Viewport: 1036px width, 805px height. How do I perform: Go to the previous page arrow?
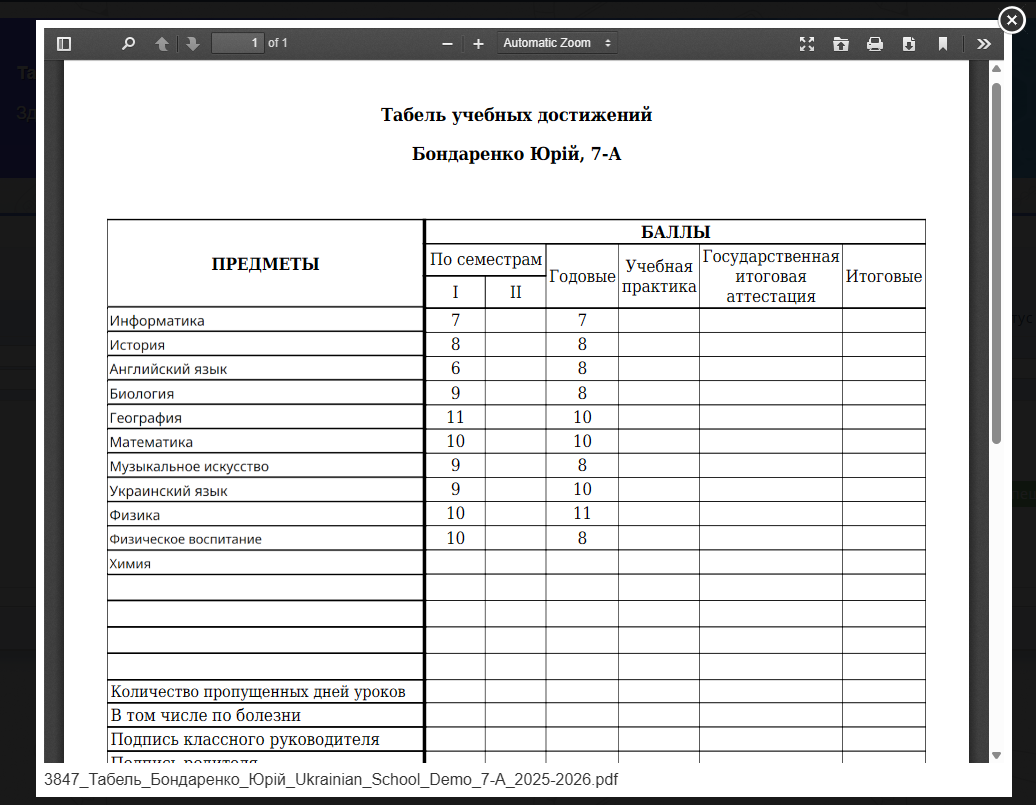coord(162,44)
